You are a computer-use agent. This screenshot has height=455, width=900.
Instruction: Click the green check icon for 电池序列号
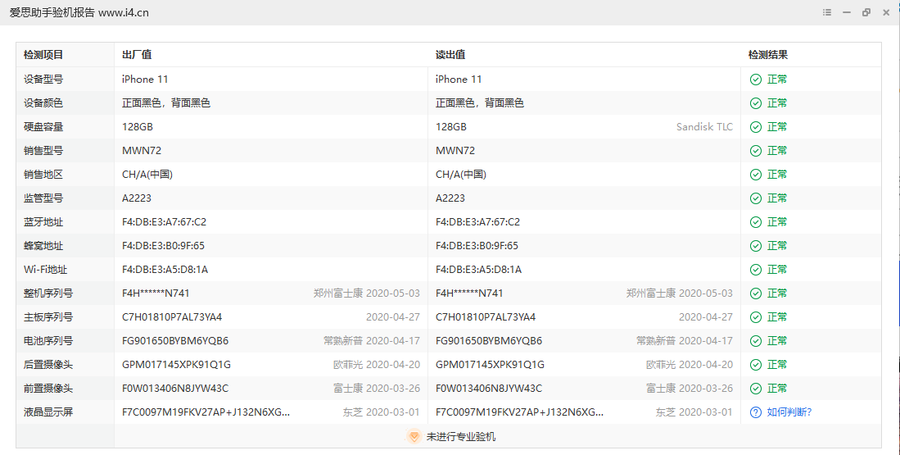(756, 341)
